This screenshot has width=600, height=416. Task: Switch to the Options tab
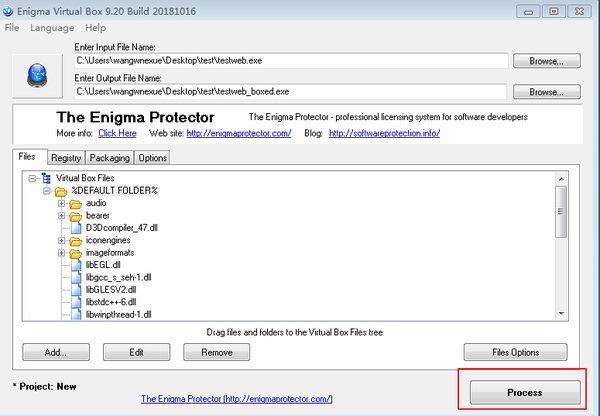coord(152,158)
